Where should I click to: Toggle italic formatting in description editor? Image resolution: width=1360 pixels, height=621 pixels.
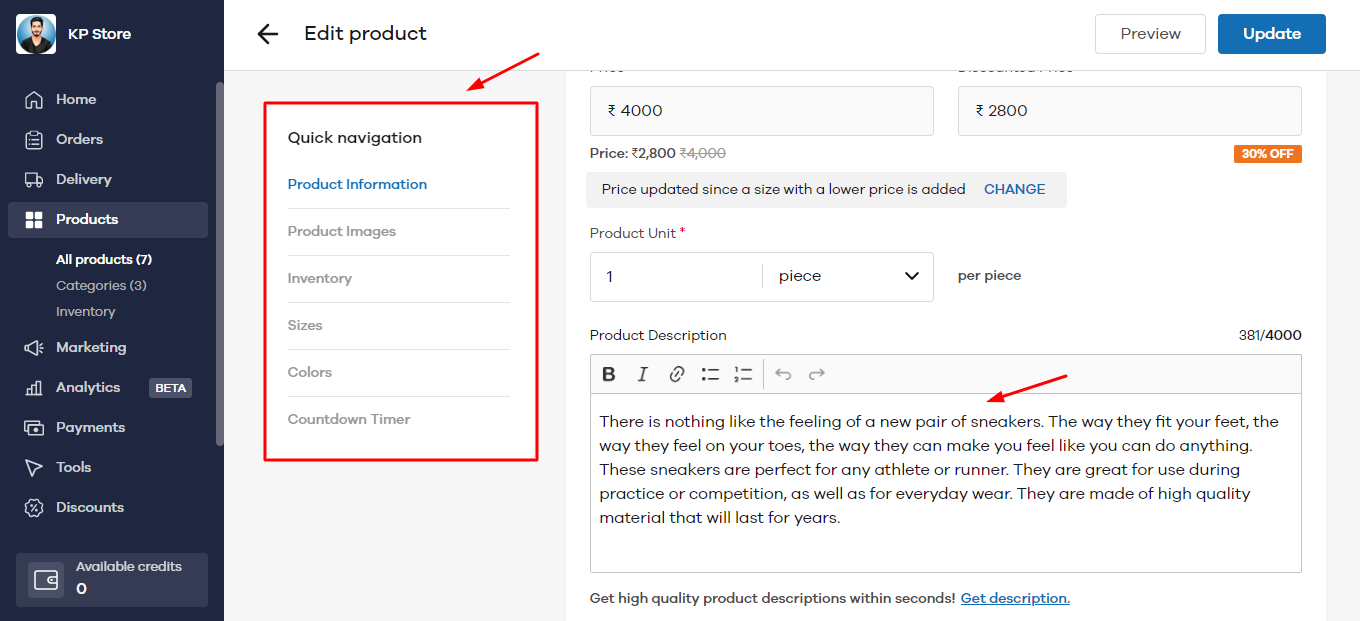click(643, 374)
